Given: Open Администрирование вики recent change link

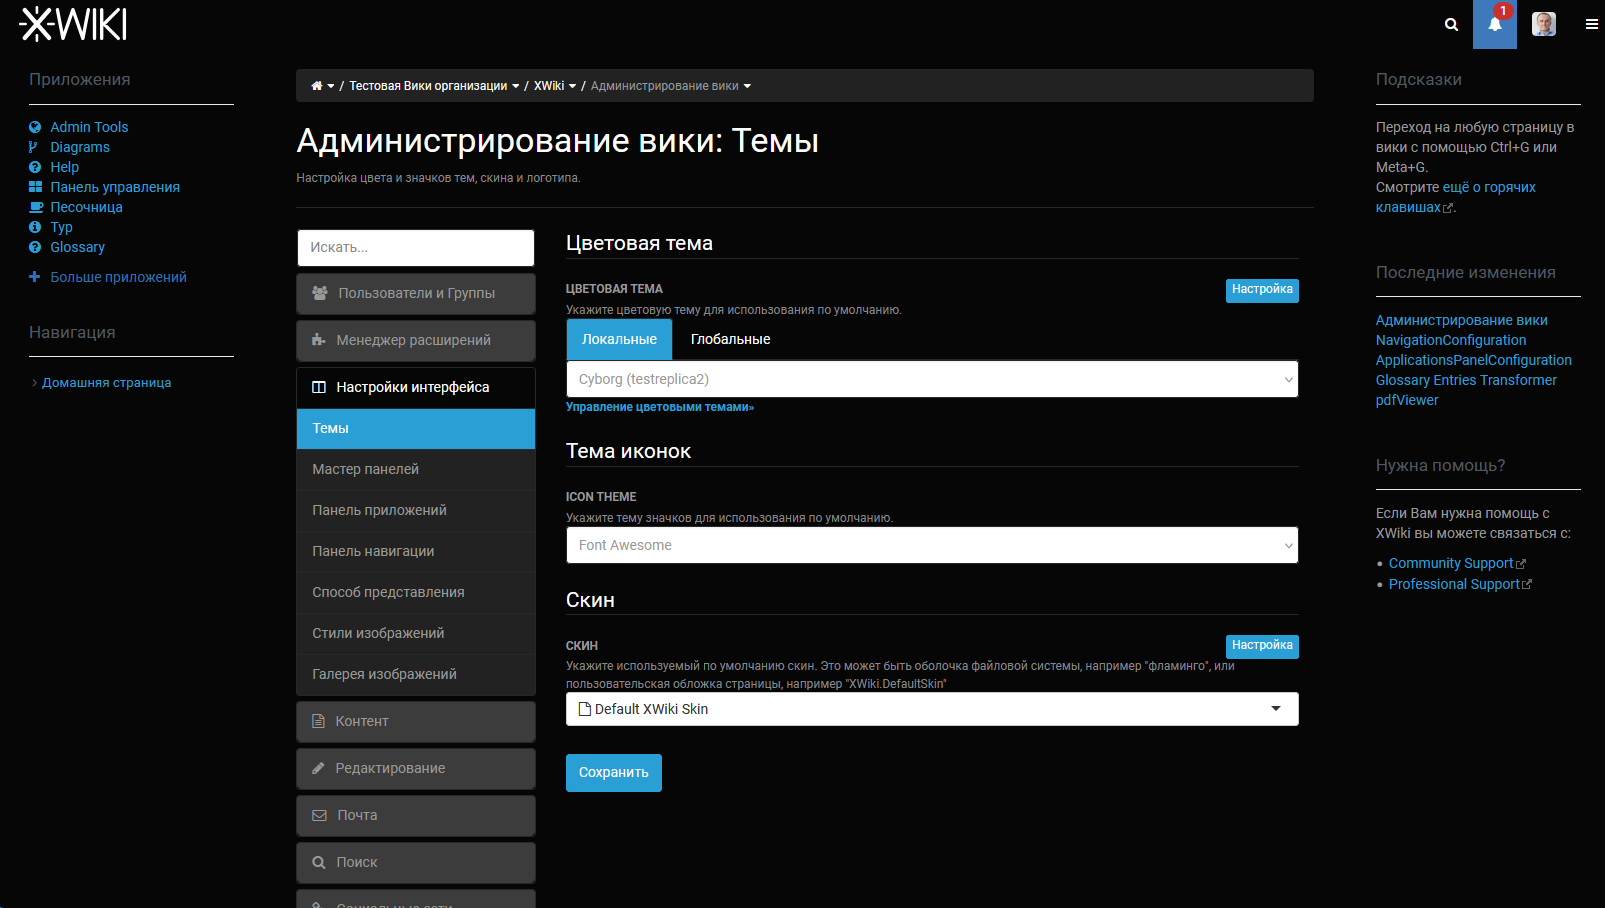Looking at the screenshot, I should 1462,320.
